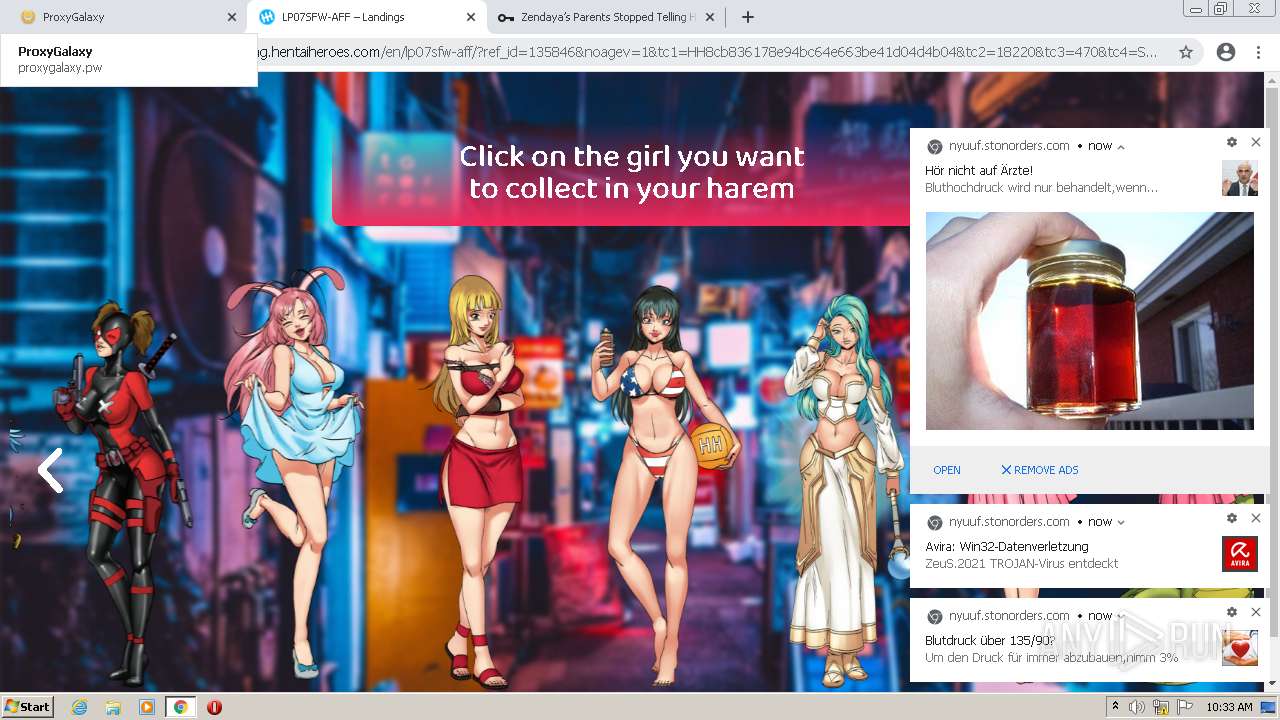Collapse the Hör nicht auf Ärzte notification chevron
This screenshot has height=720, width=1280.
(x=1121, y=146)
